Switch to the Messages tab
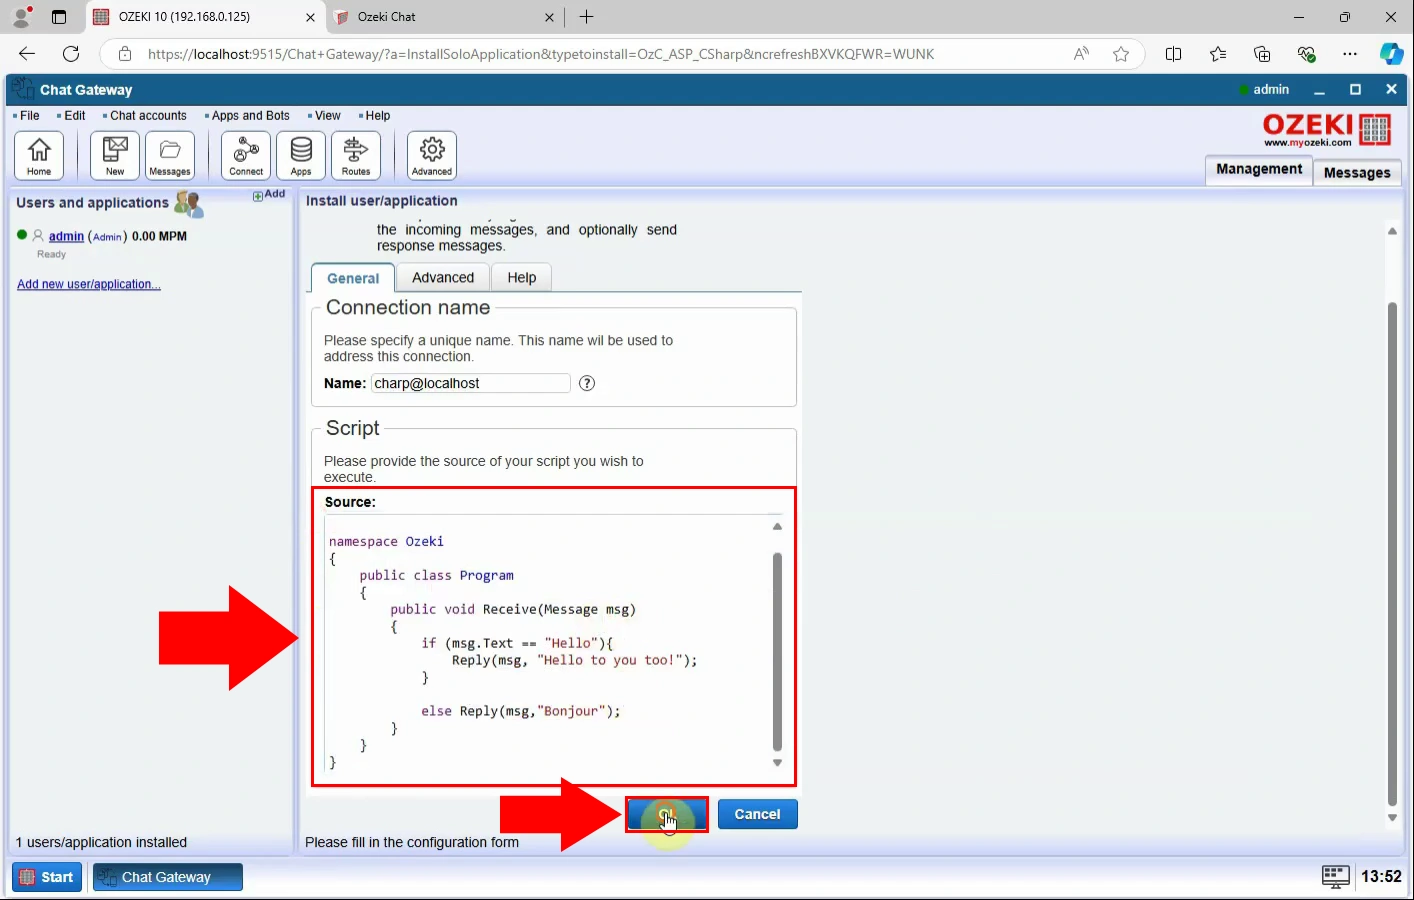 tap(1357, 172)
